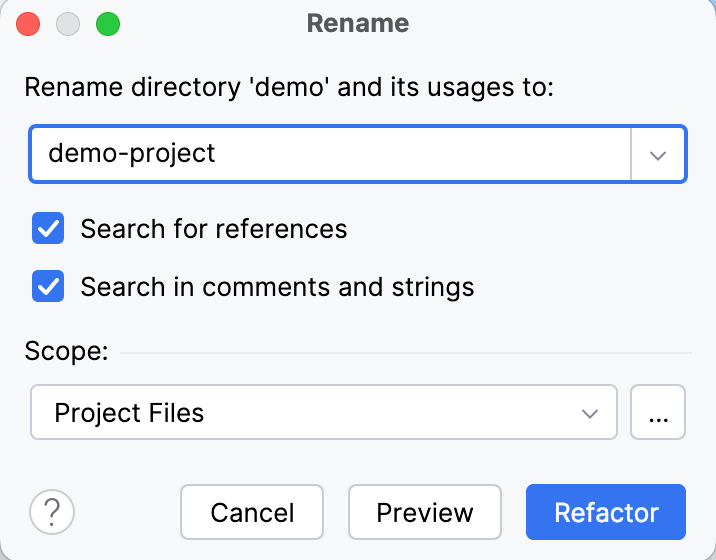Cancel the rename dialog
This screenshot has width=716, height=560.
coord(252,513)
